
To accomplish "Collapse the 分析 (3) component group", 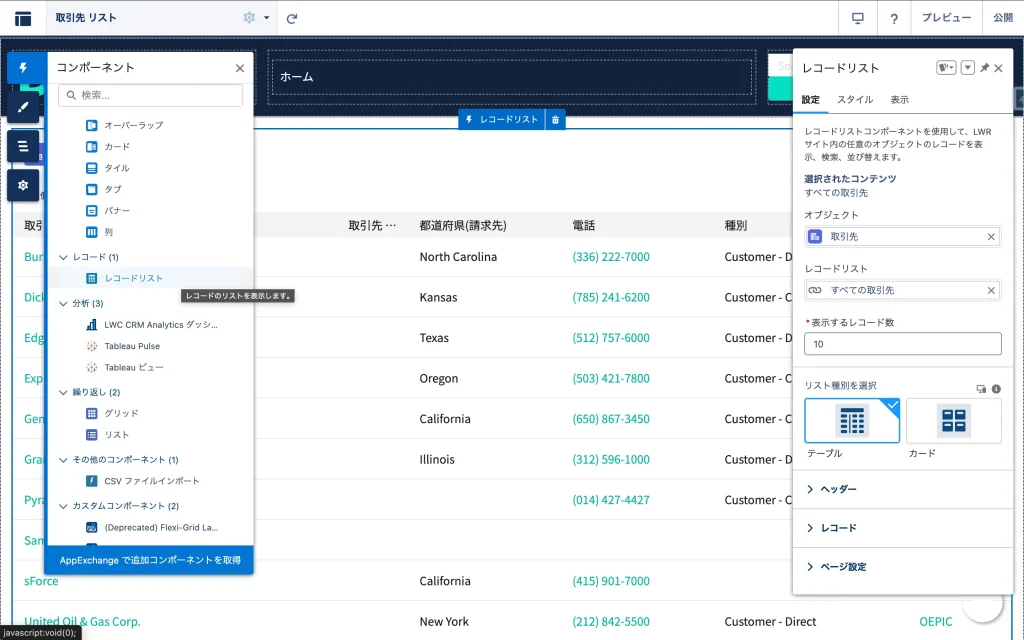I will click(64, 303).
